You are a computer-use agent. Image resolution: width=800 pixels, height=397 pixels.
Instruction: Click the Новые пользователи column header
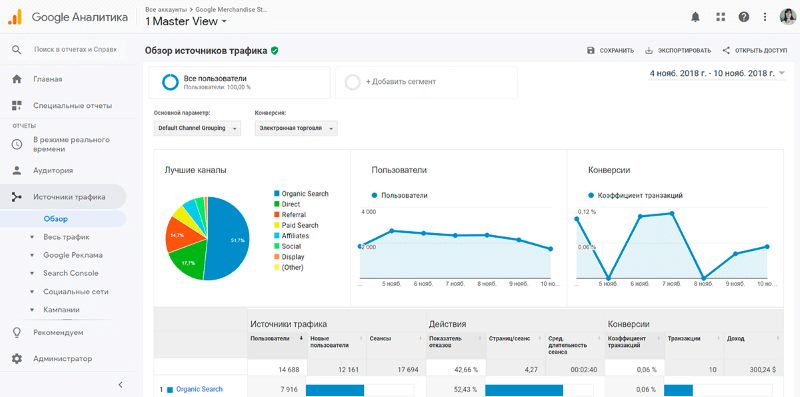tap(329, 342)
